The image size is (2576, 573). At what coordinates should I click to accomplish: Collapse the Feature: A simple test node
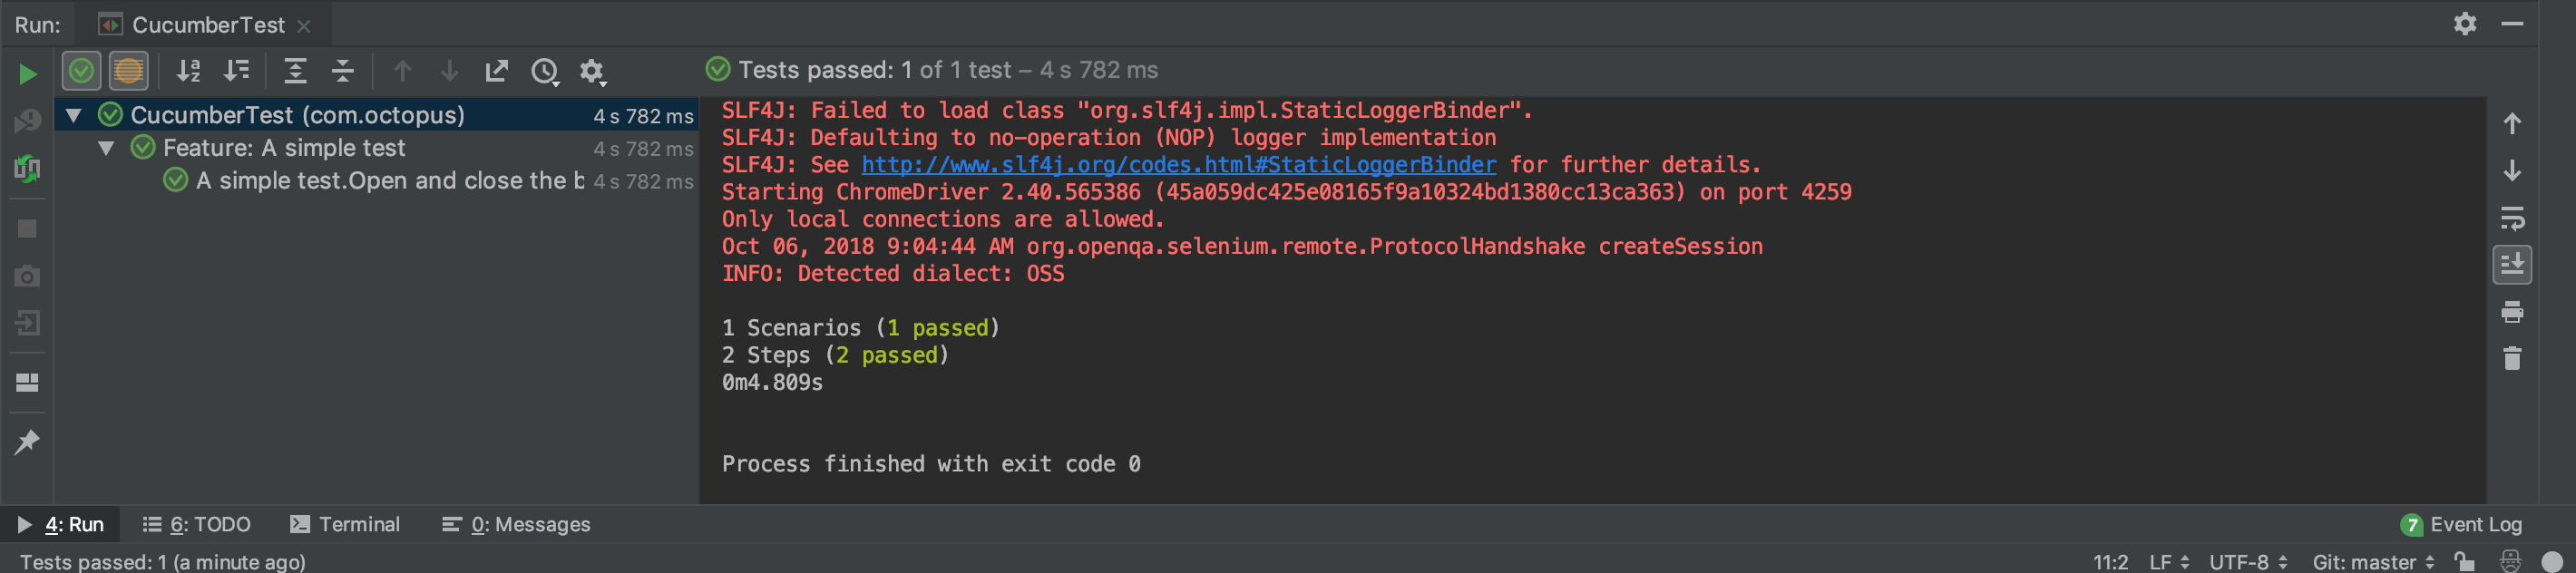point(106,148)
